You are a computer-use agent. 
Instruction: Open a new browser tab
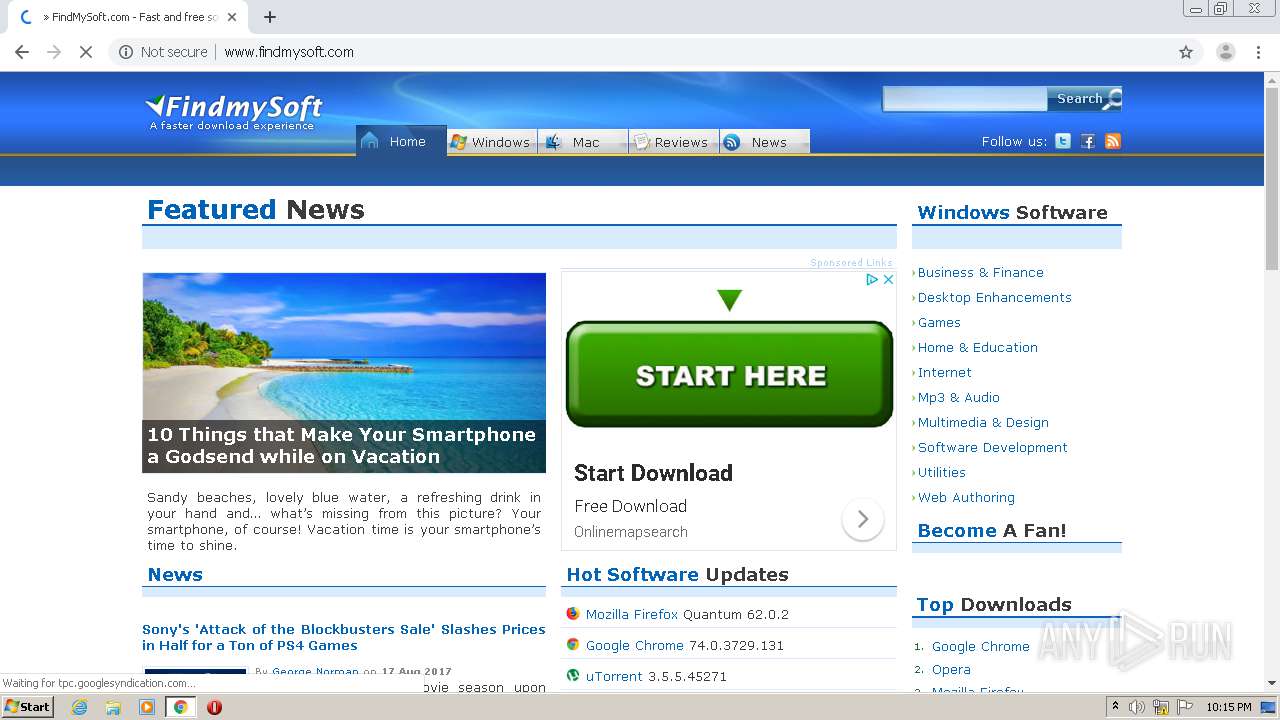pos(270,17)
